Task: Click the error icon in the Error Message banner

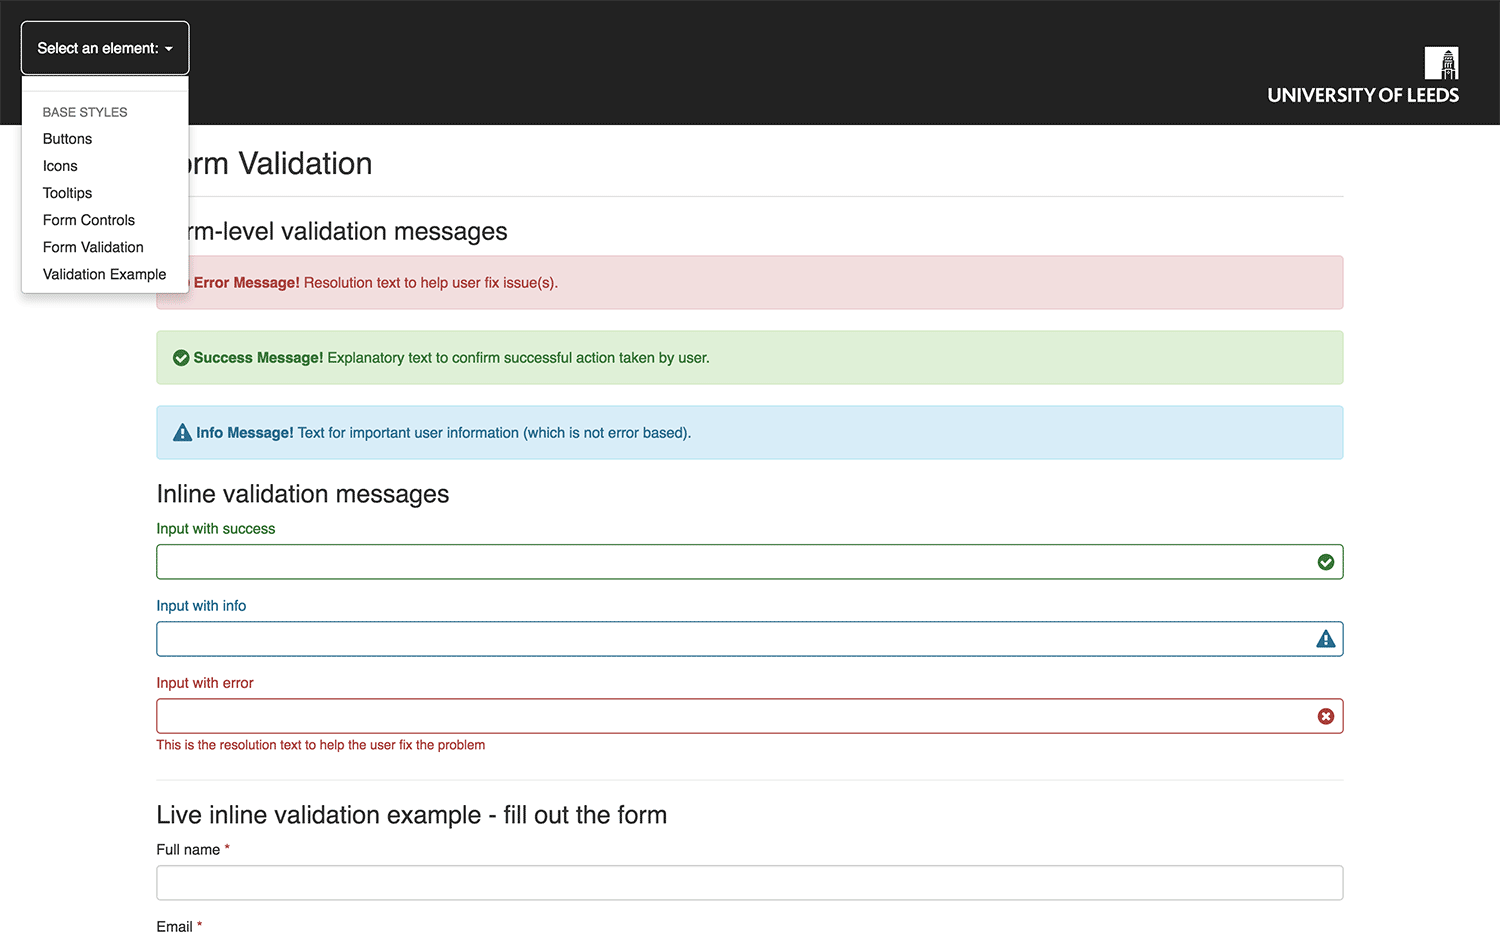Action: [181, 282]
